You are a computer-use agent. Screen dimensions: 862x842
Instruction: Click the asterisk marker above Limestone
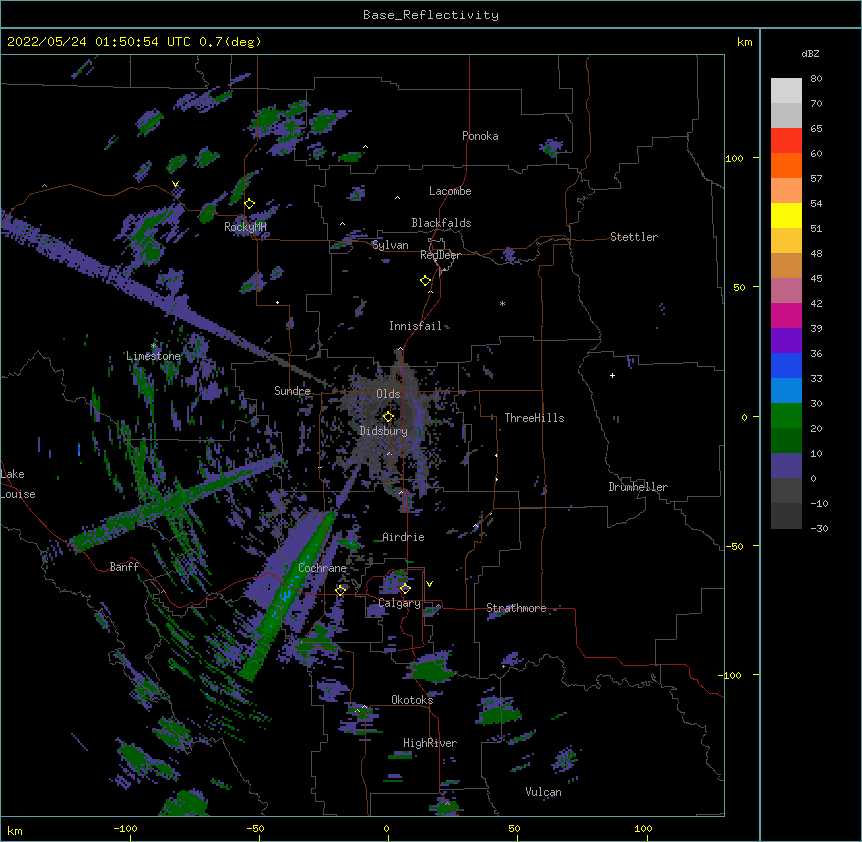tap(154, 346)
